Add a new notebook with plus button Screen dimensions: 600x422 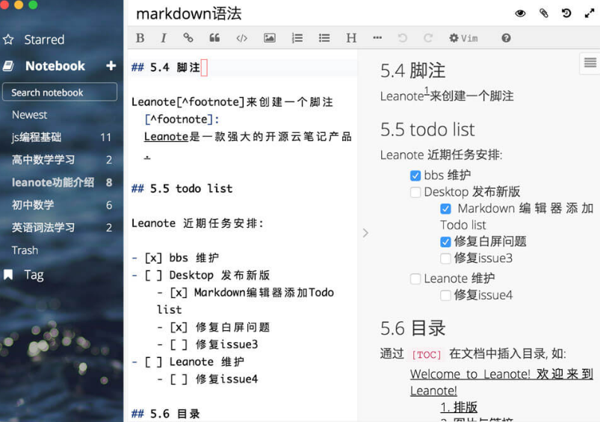(x=110, y=66)
